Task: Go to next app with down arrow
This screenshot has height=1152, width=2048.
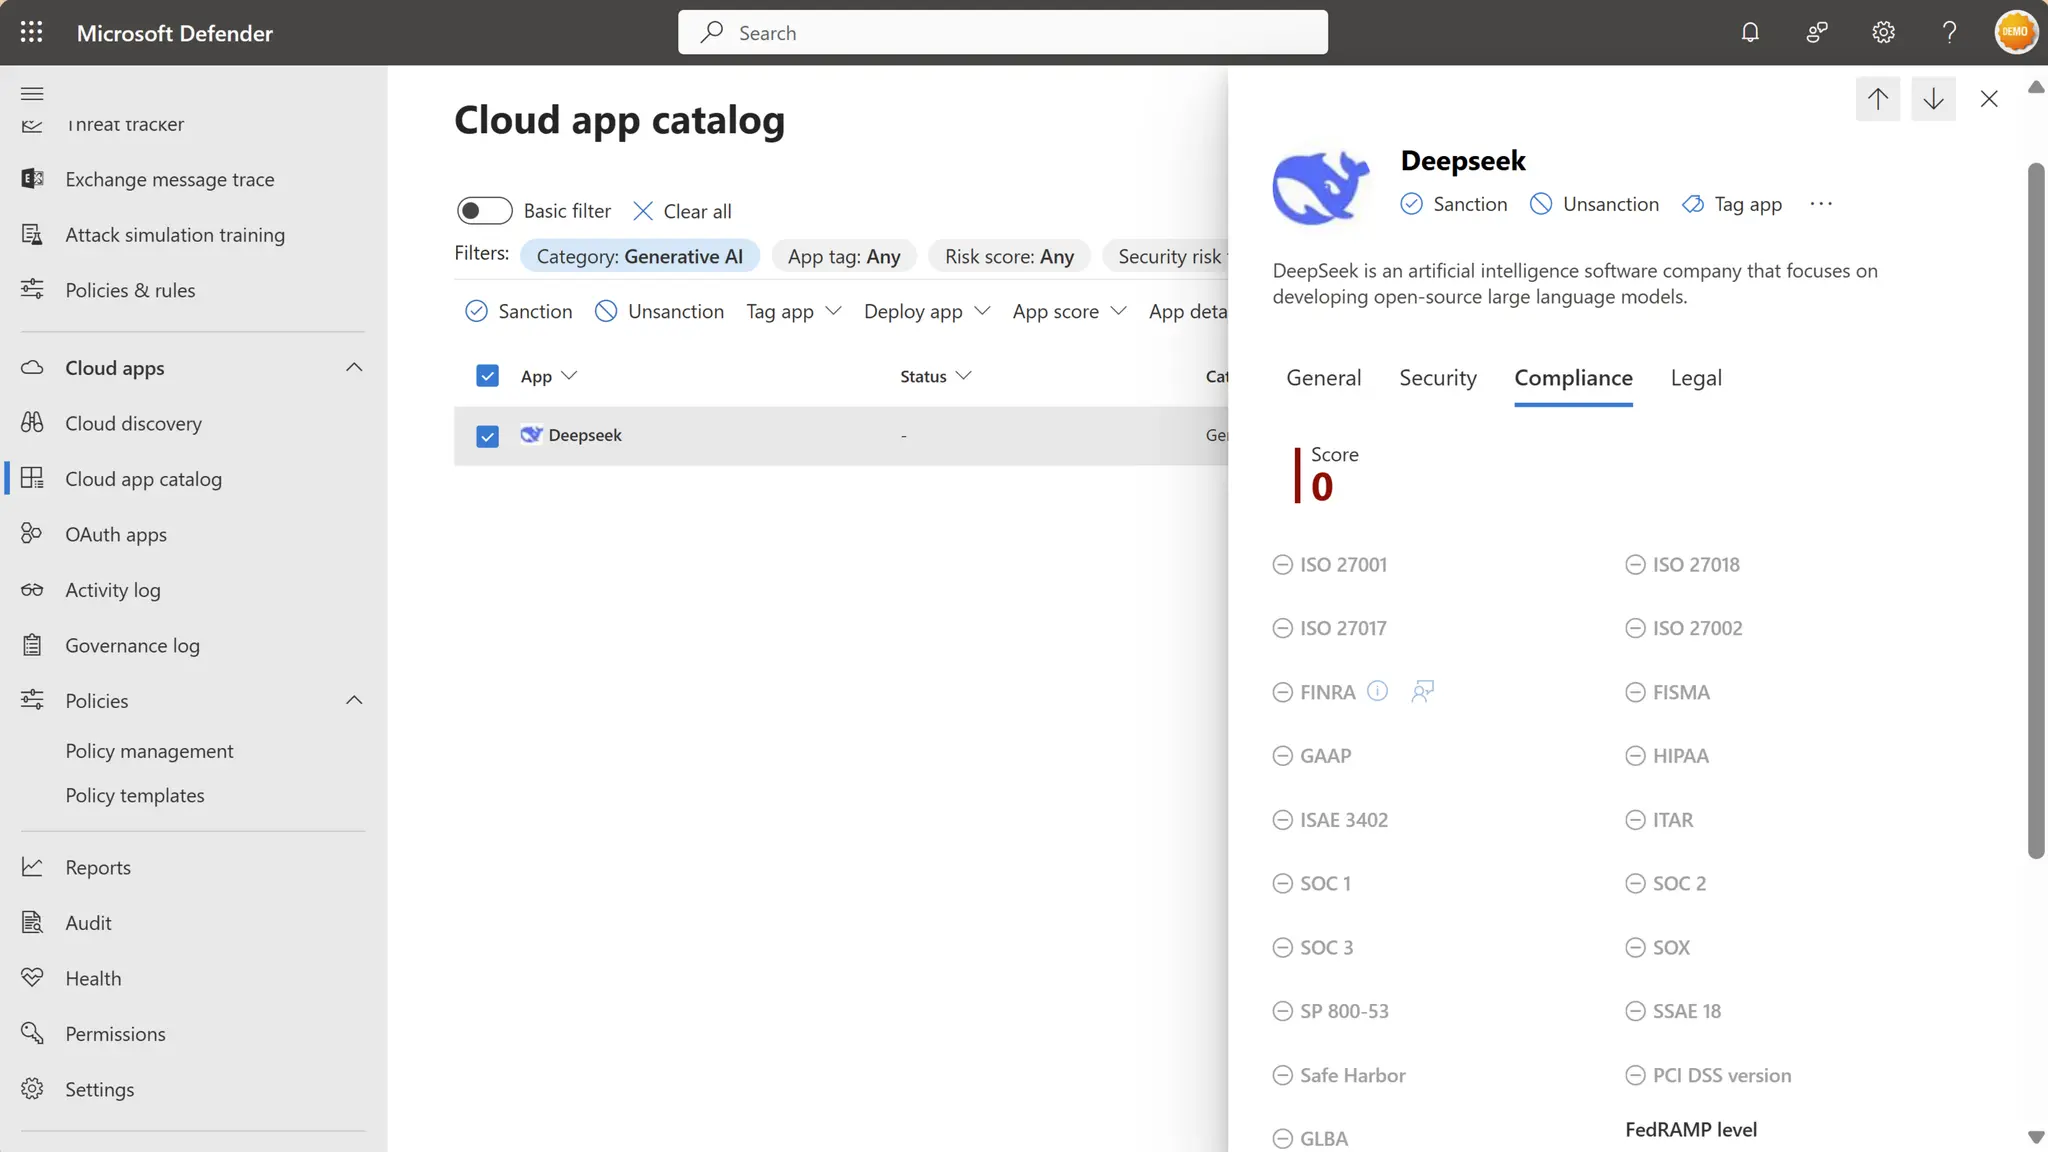Action: 1933,98
